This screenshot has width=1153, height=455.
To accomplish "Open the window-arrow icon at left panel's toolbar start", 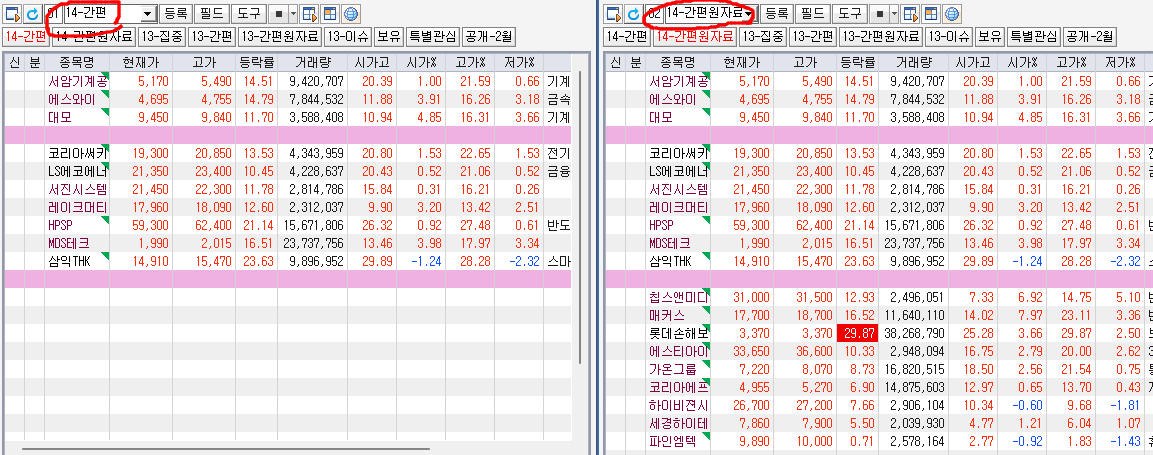I will click(13, 13).
